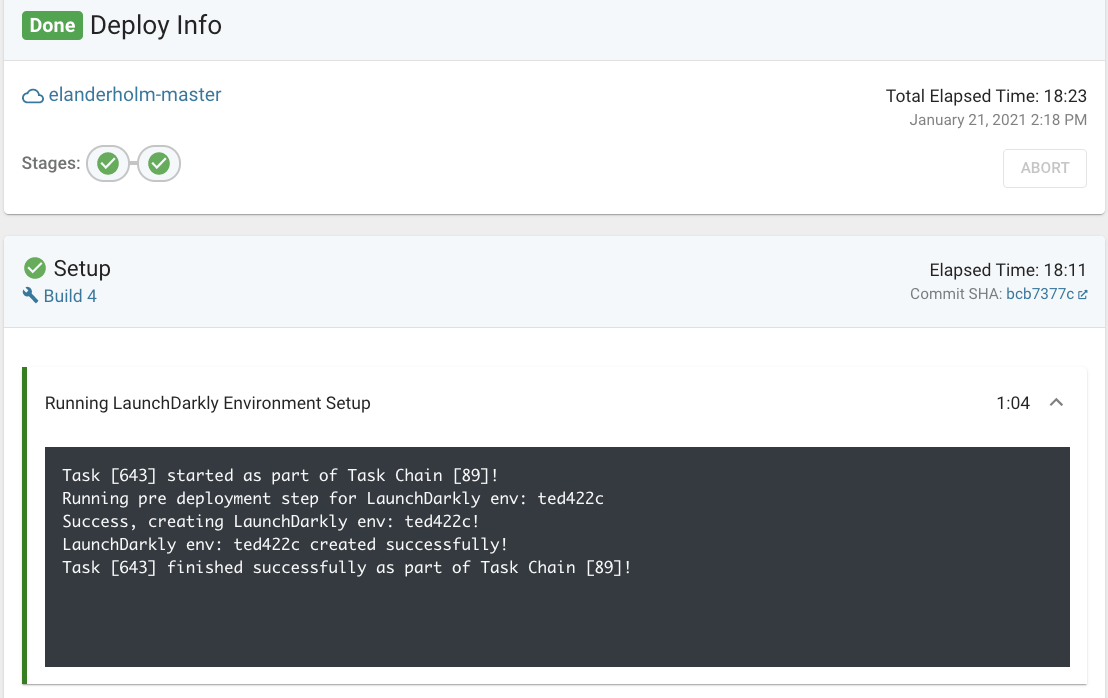This screenshot has width=1108, height=698.
Task: Collapse the LaunchDarkly Environment Setup log
Action: click(x=1057, y=402)
